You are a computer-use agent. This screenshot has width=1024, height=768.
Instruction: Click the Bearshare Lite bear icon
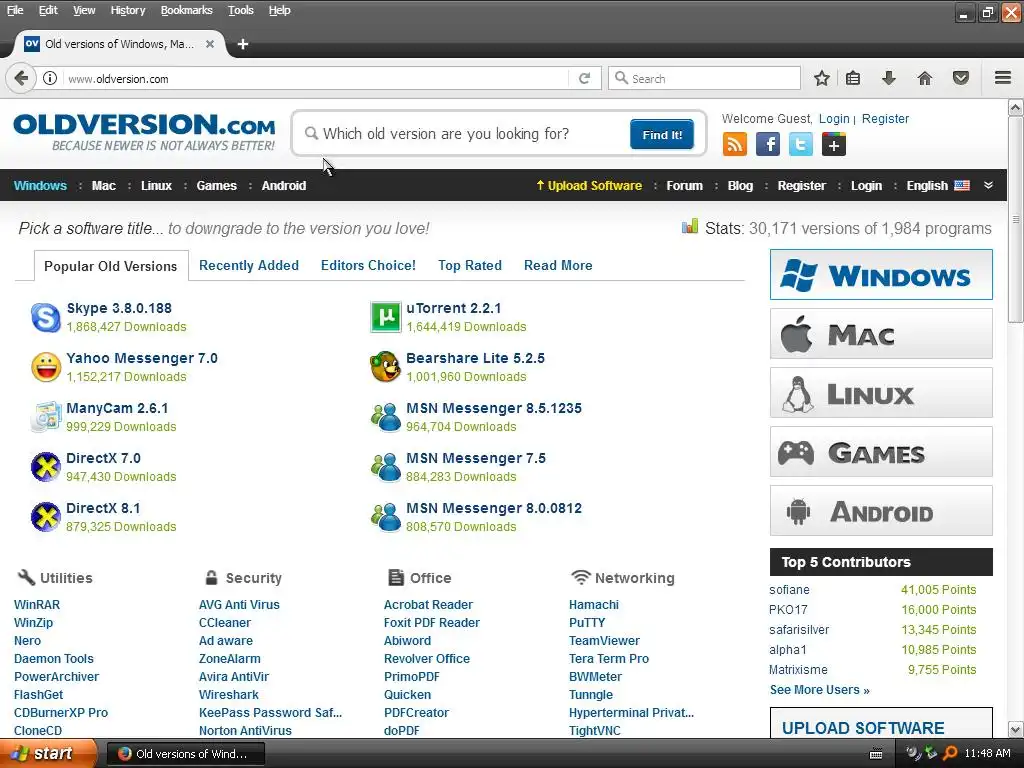point(385,367)
